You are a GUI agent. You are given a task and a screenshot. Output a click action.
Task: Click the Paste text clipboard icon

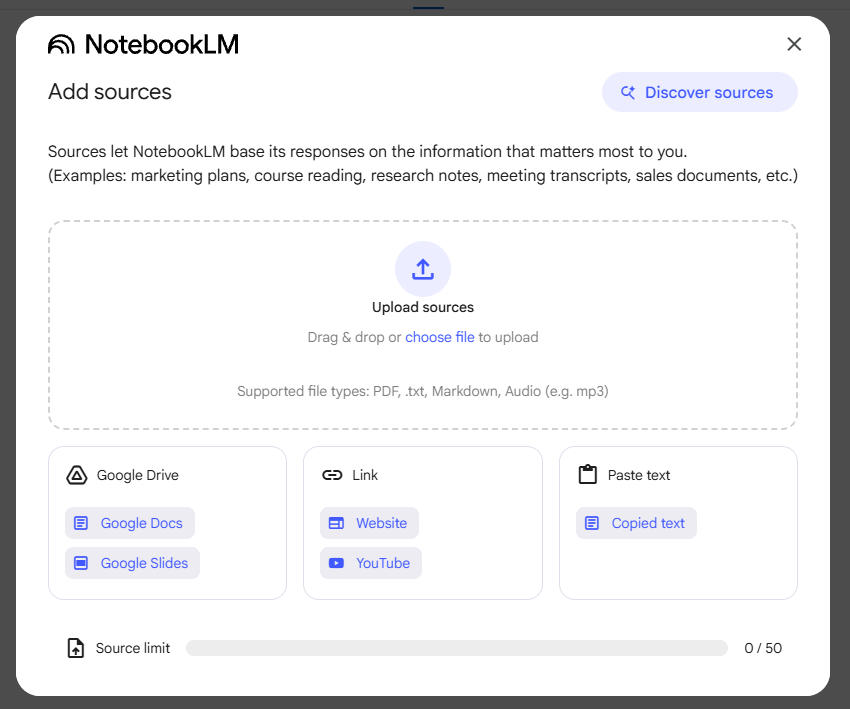(588, 475)
